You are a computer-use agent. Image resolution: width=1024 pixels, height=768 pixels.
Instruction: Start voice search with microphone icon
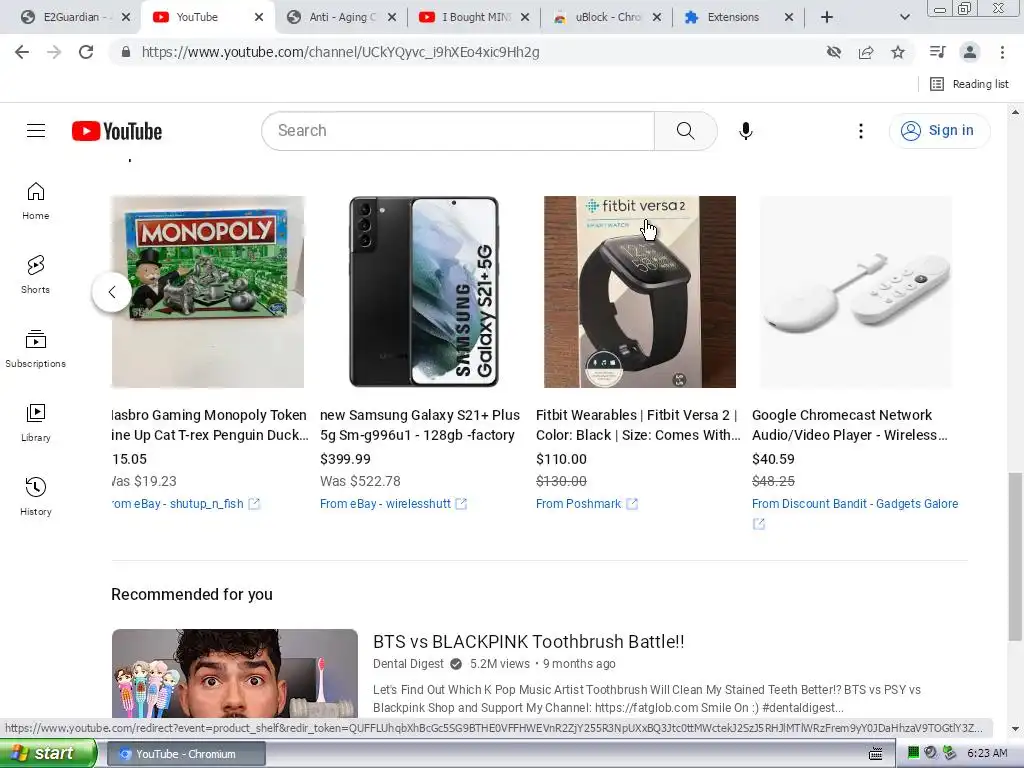click(746, 131)
